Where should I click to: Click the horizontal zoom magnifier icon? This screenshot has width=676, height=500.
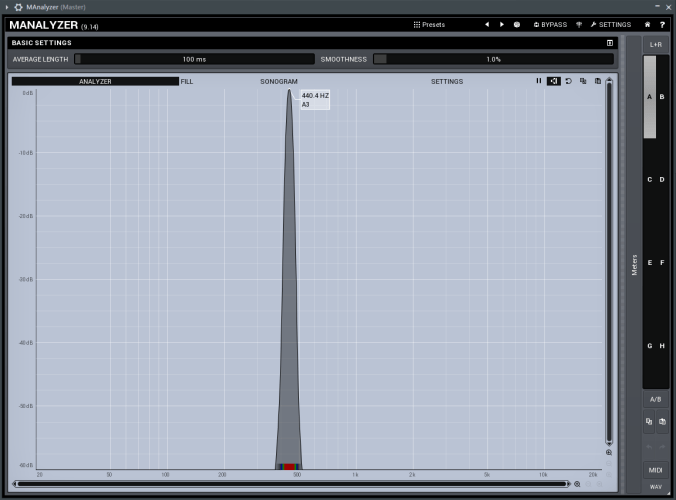pos(577,484)
